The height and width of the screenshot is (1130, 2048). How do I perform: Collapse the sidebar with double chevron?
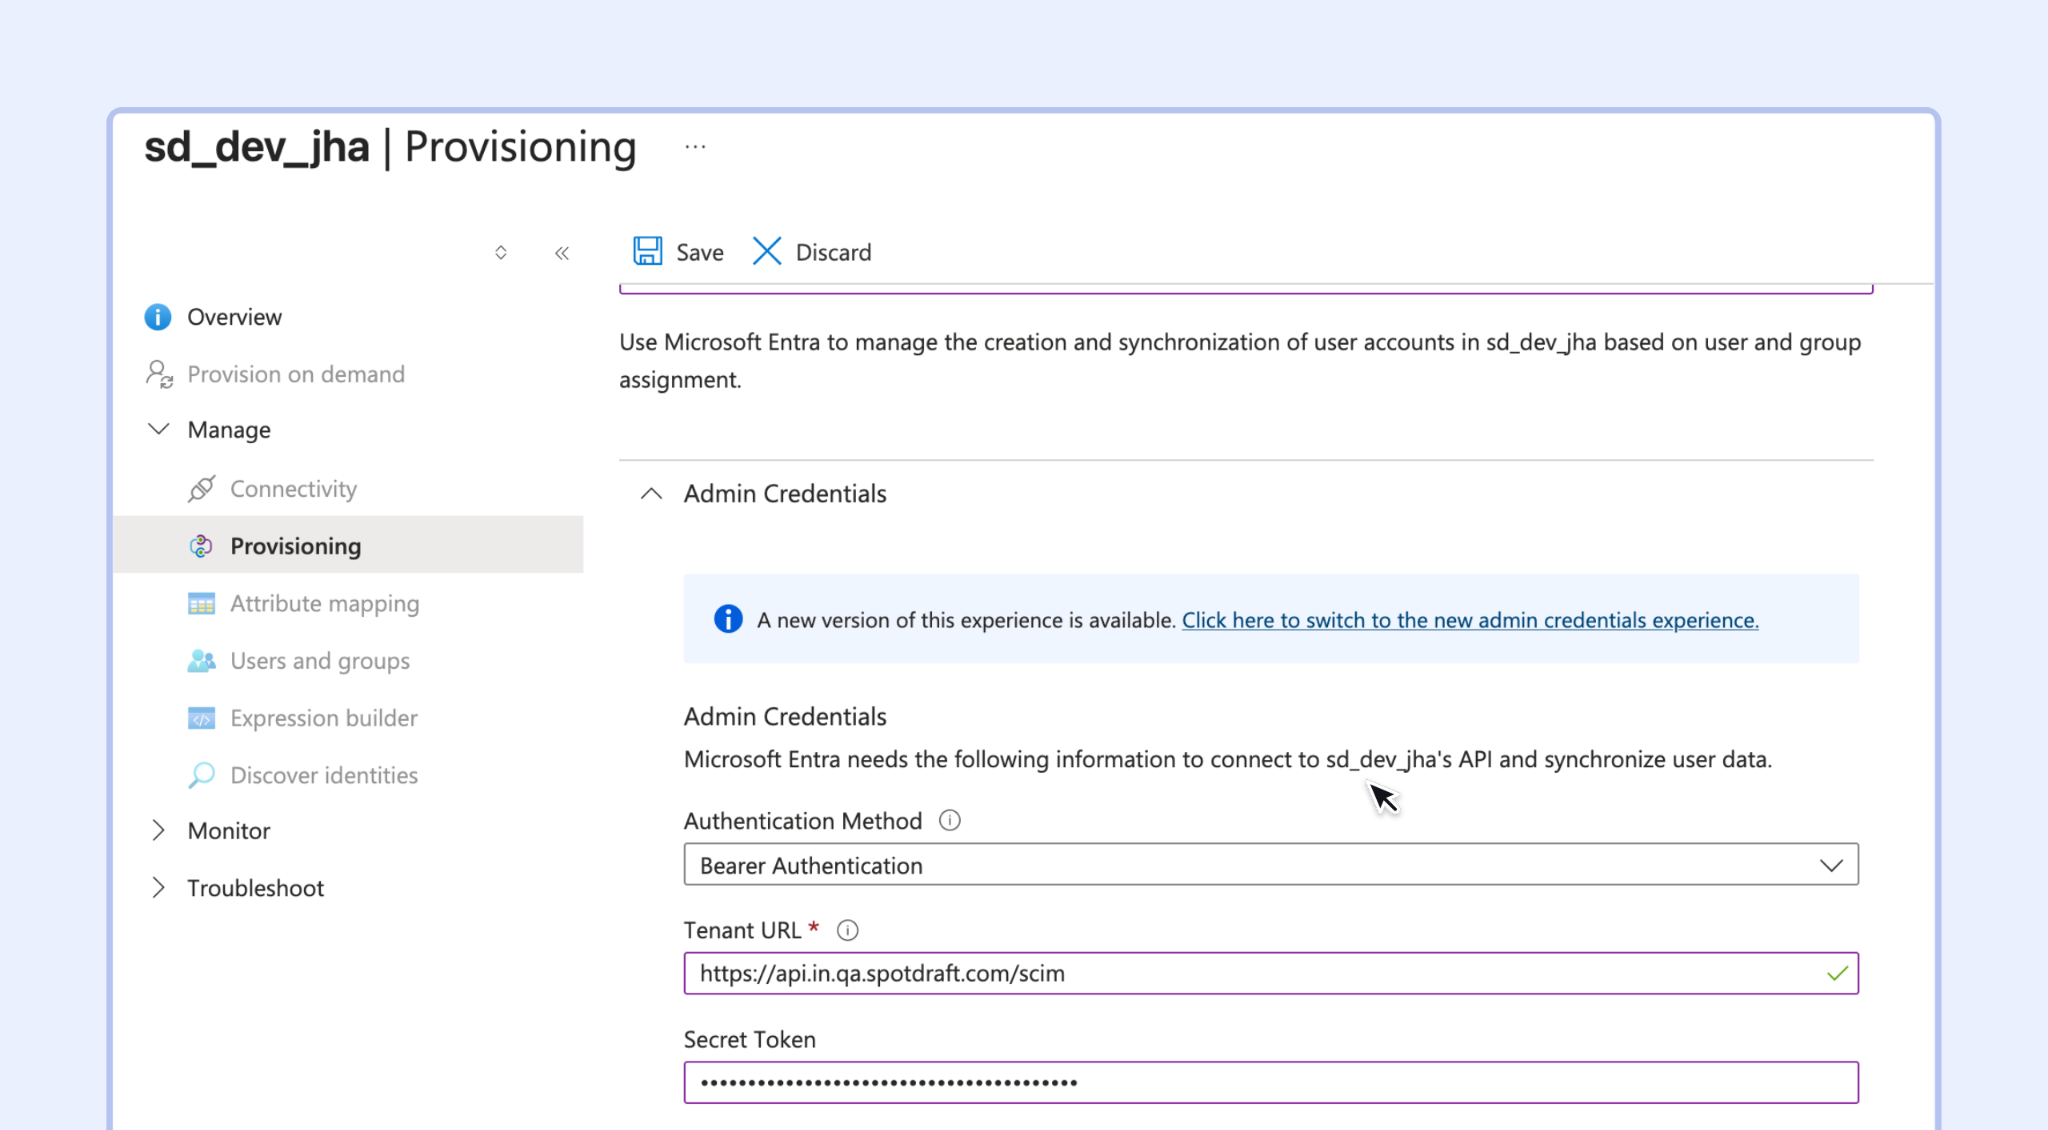point(562,252)
